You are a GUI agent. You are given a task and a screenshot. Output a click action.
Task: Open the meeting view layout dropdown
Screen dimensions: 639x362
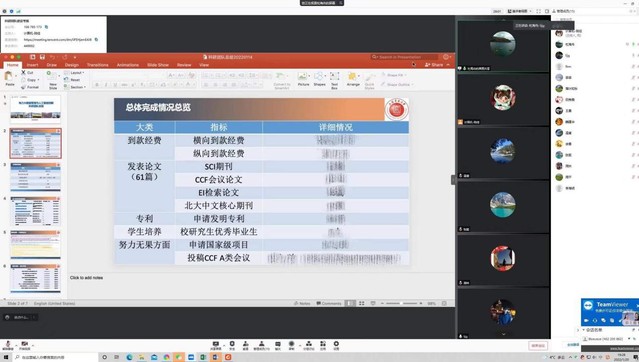coord(520,11)
